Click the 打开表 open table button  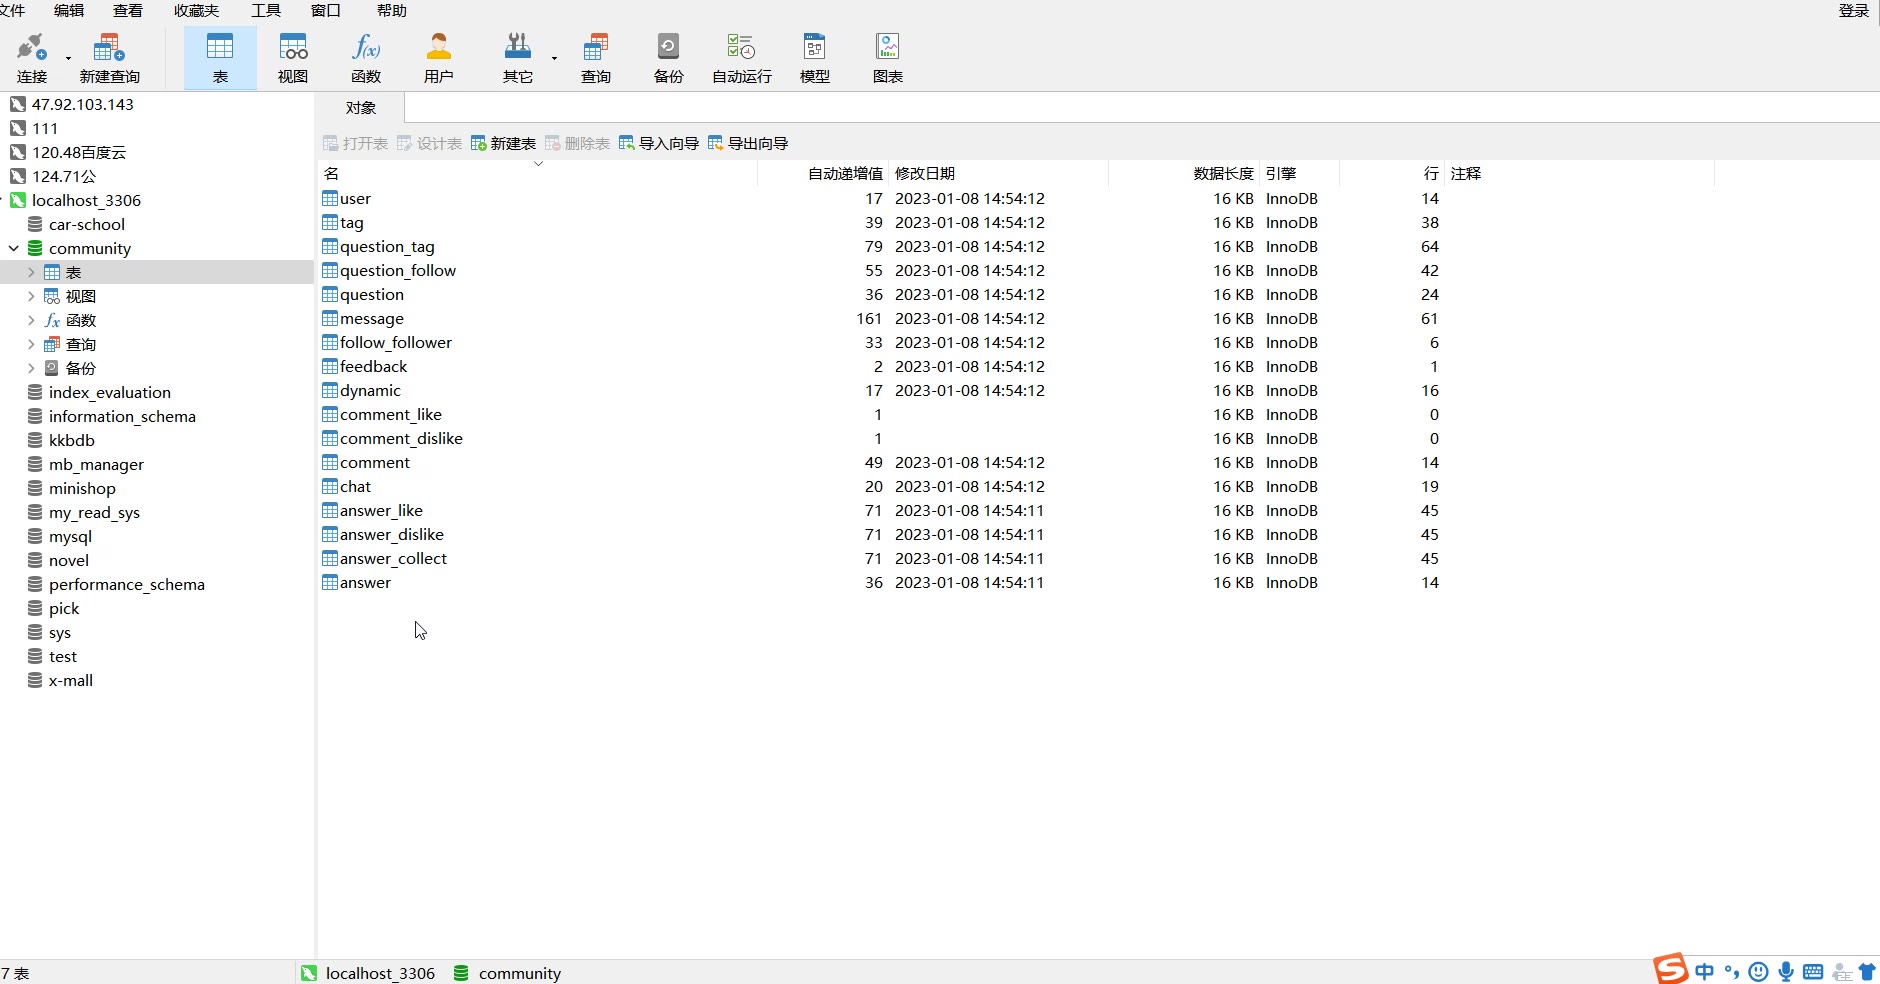tap(355, 143)
